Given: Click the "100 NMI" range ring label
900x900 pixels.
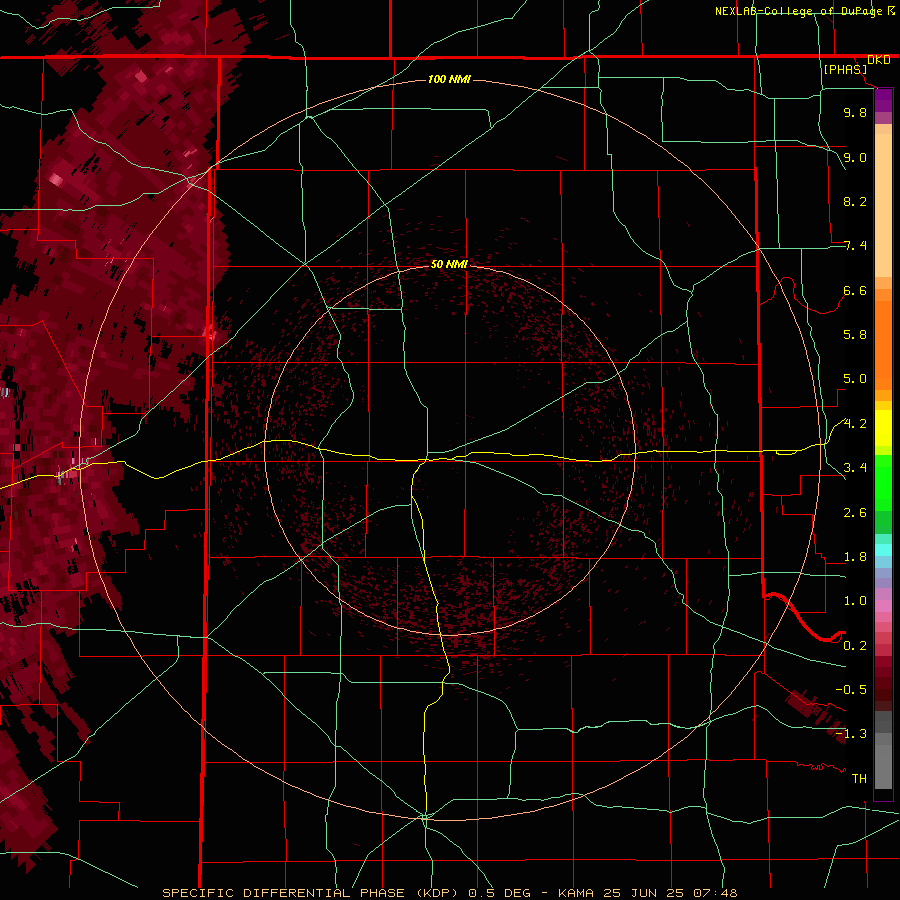Looking at the screenshot, I should 449,79.
